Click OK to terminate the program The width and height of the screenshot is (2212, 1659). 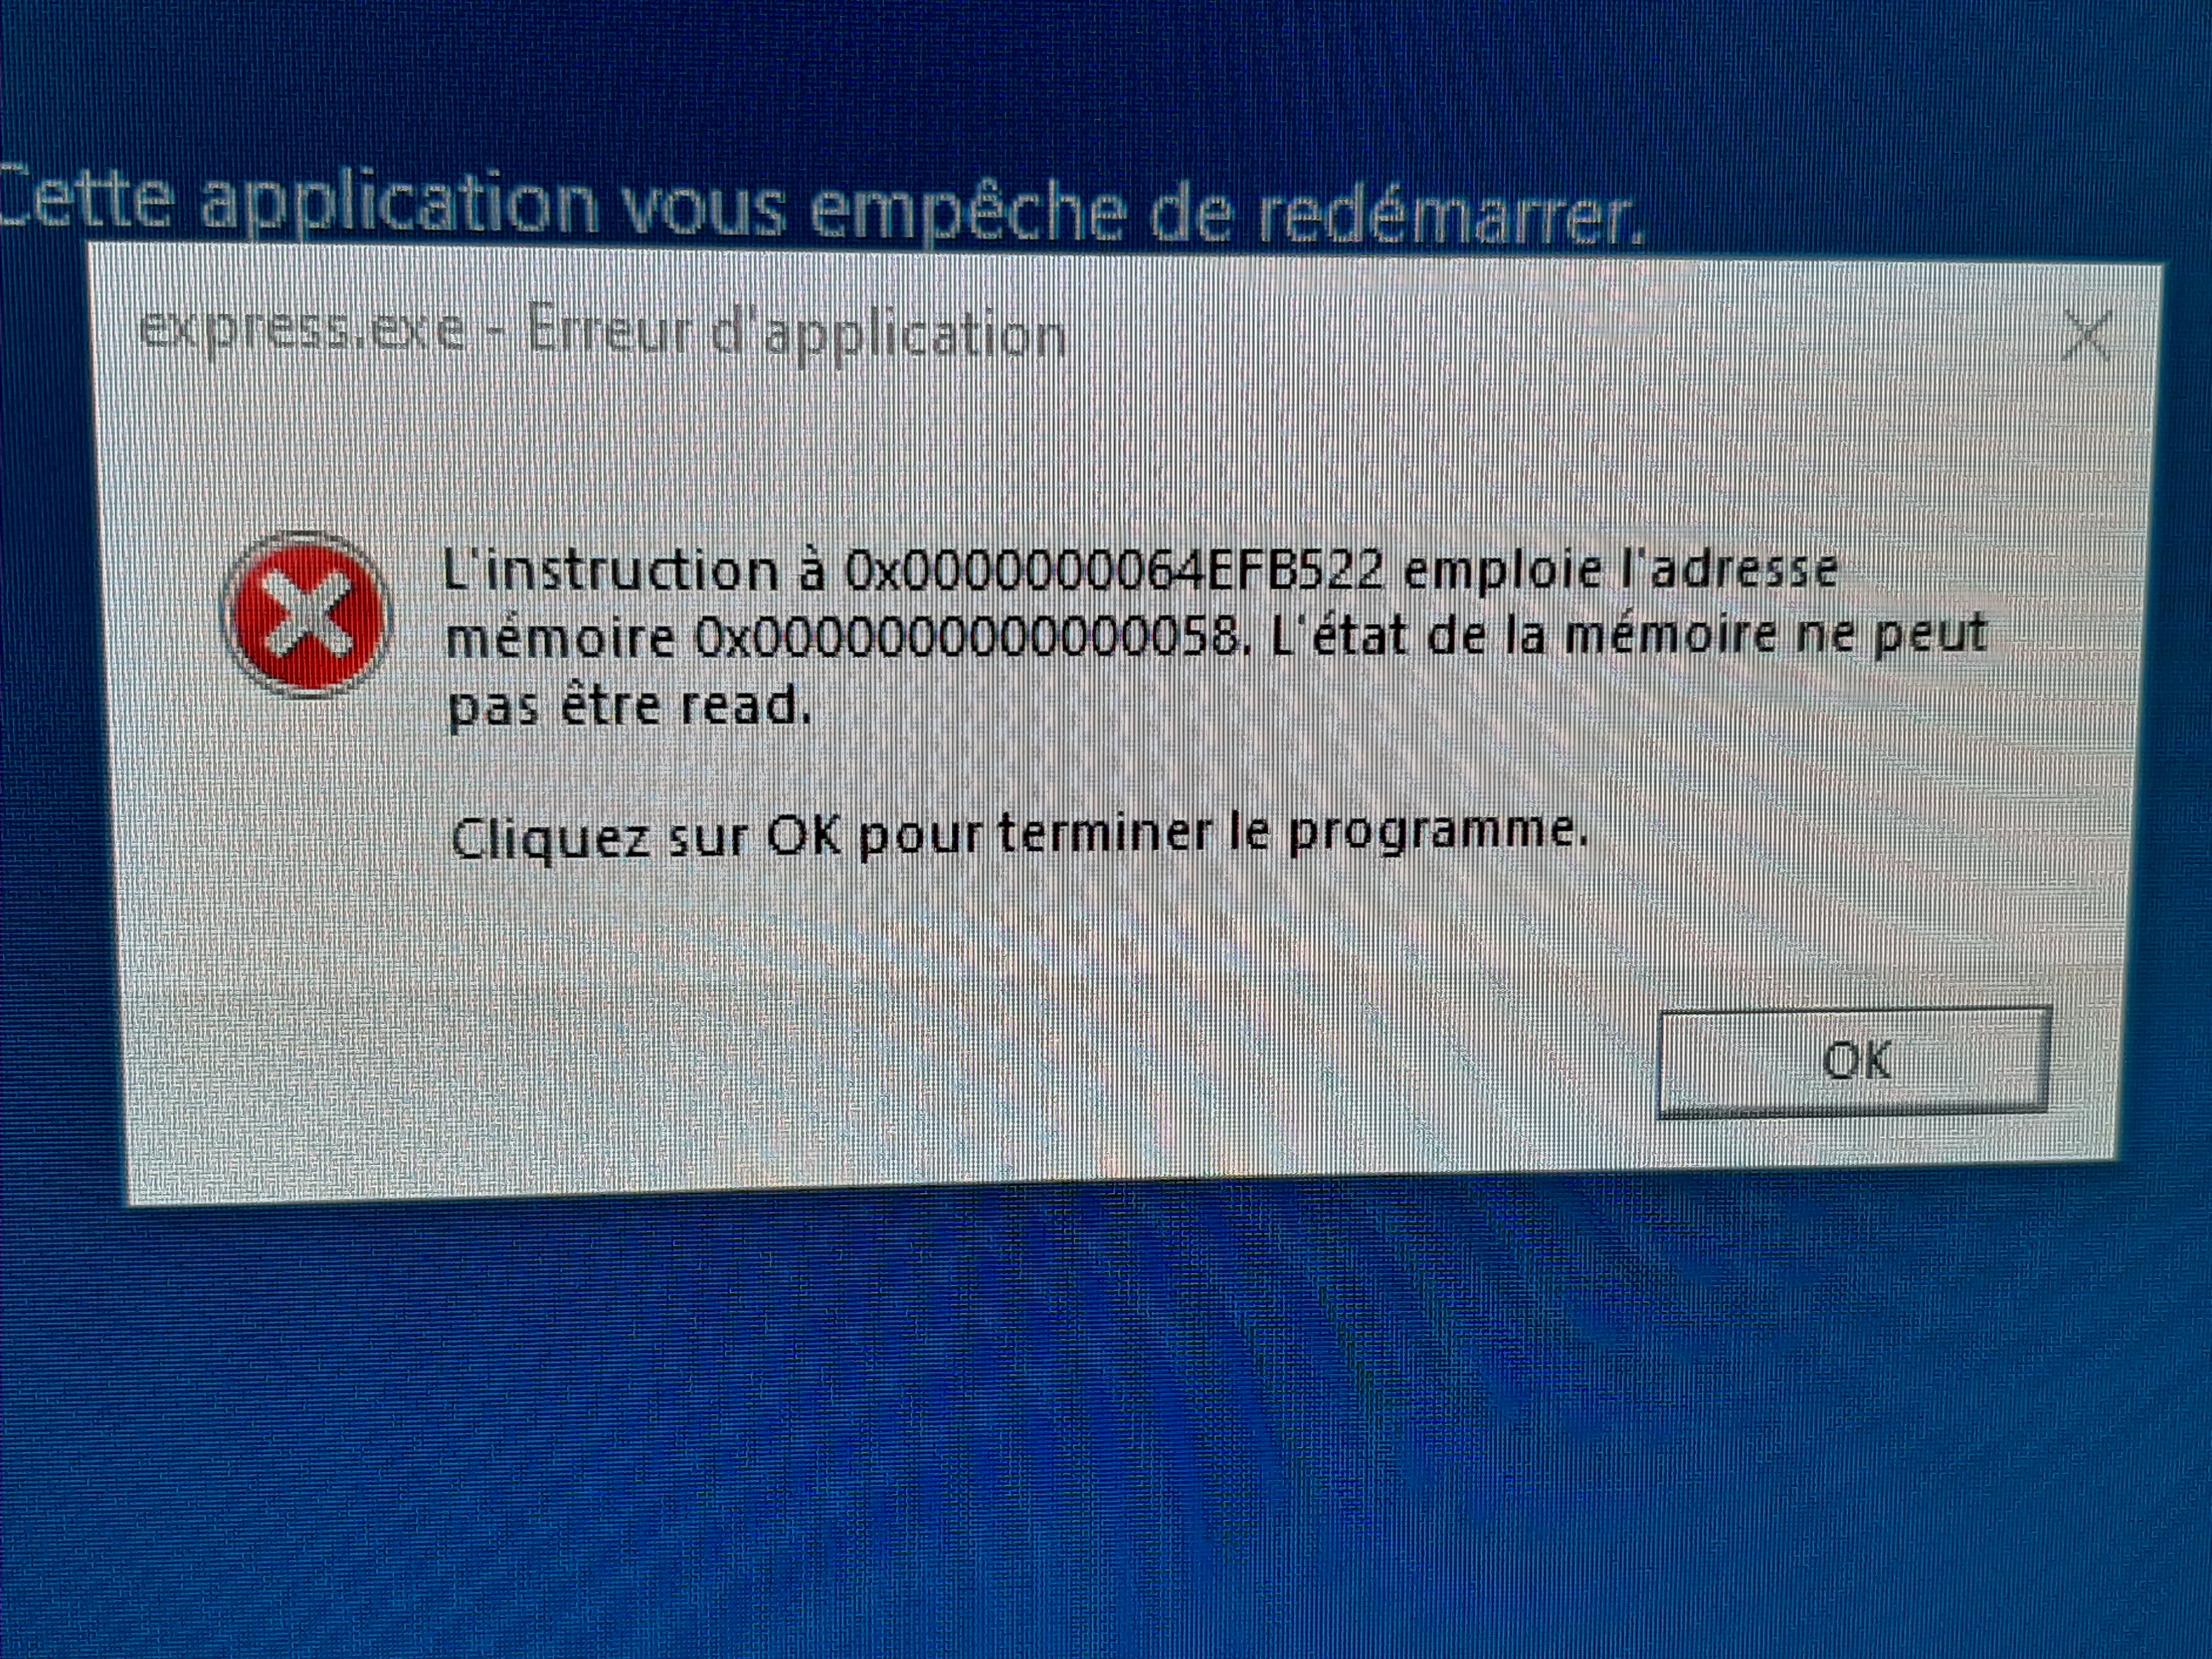[x=1853, y=1062]
